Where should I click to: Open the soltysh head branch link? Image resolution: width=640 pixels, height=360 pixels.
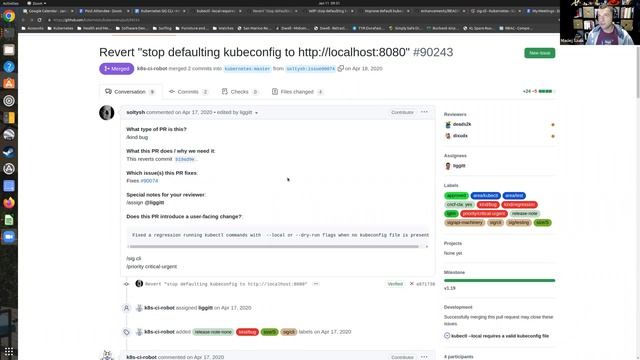(x=311, y=69)
